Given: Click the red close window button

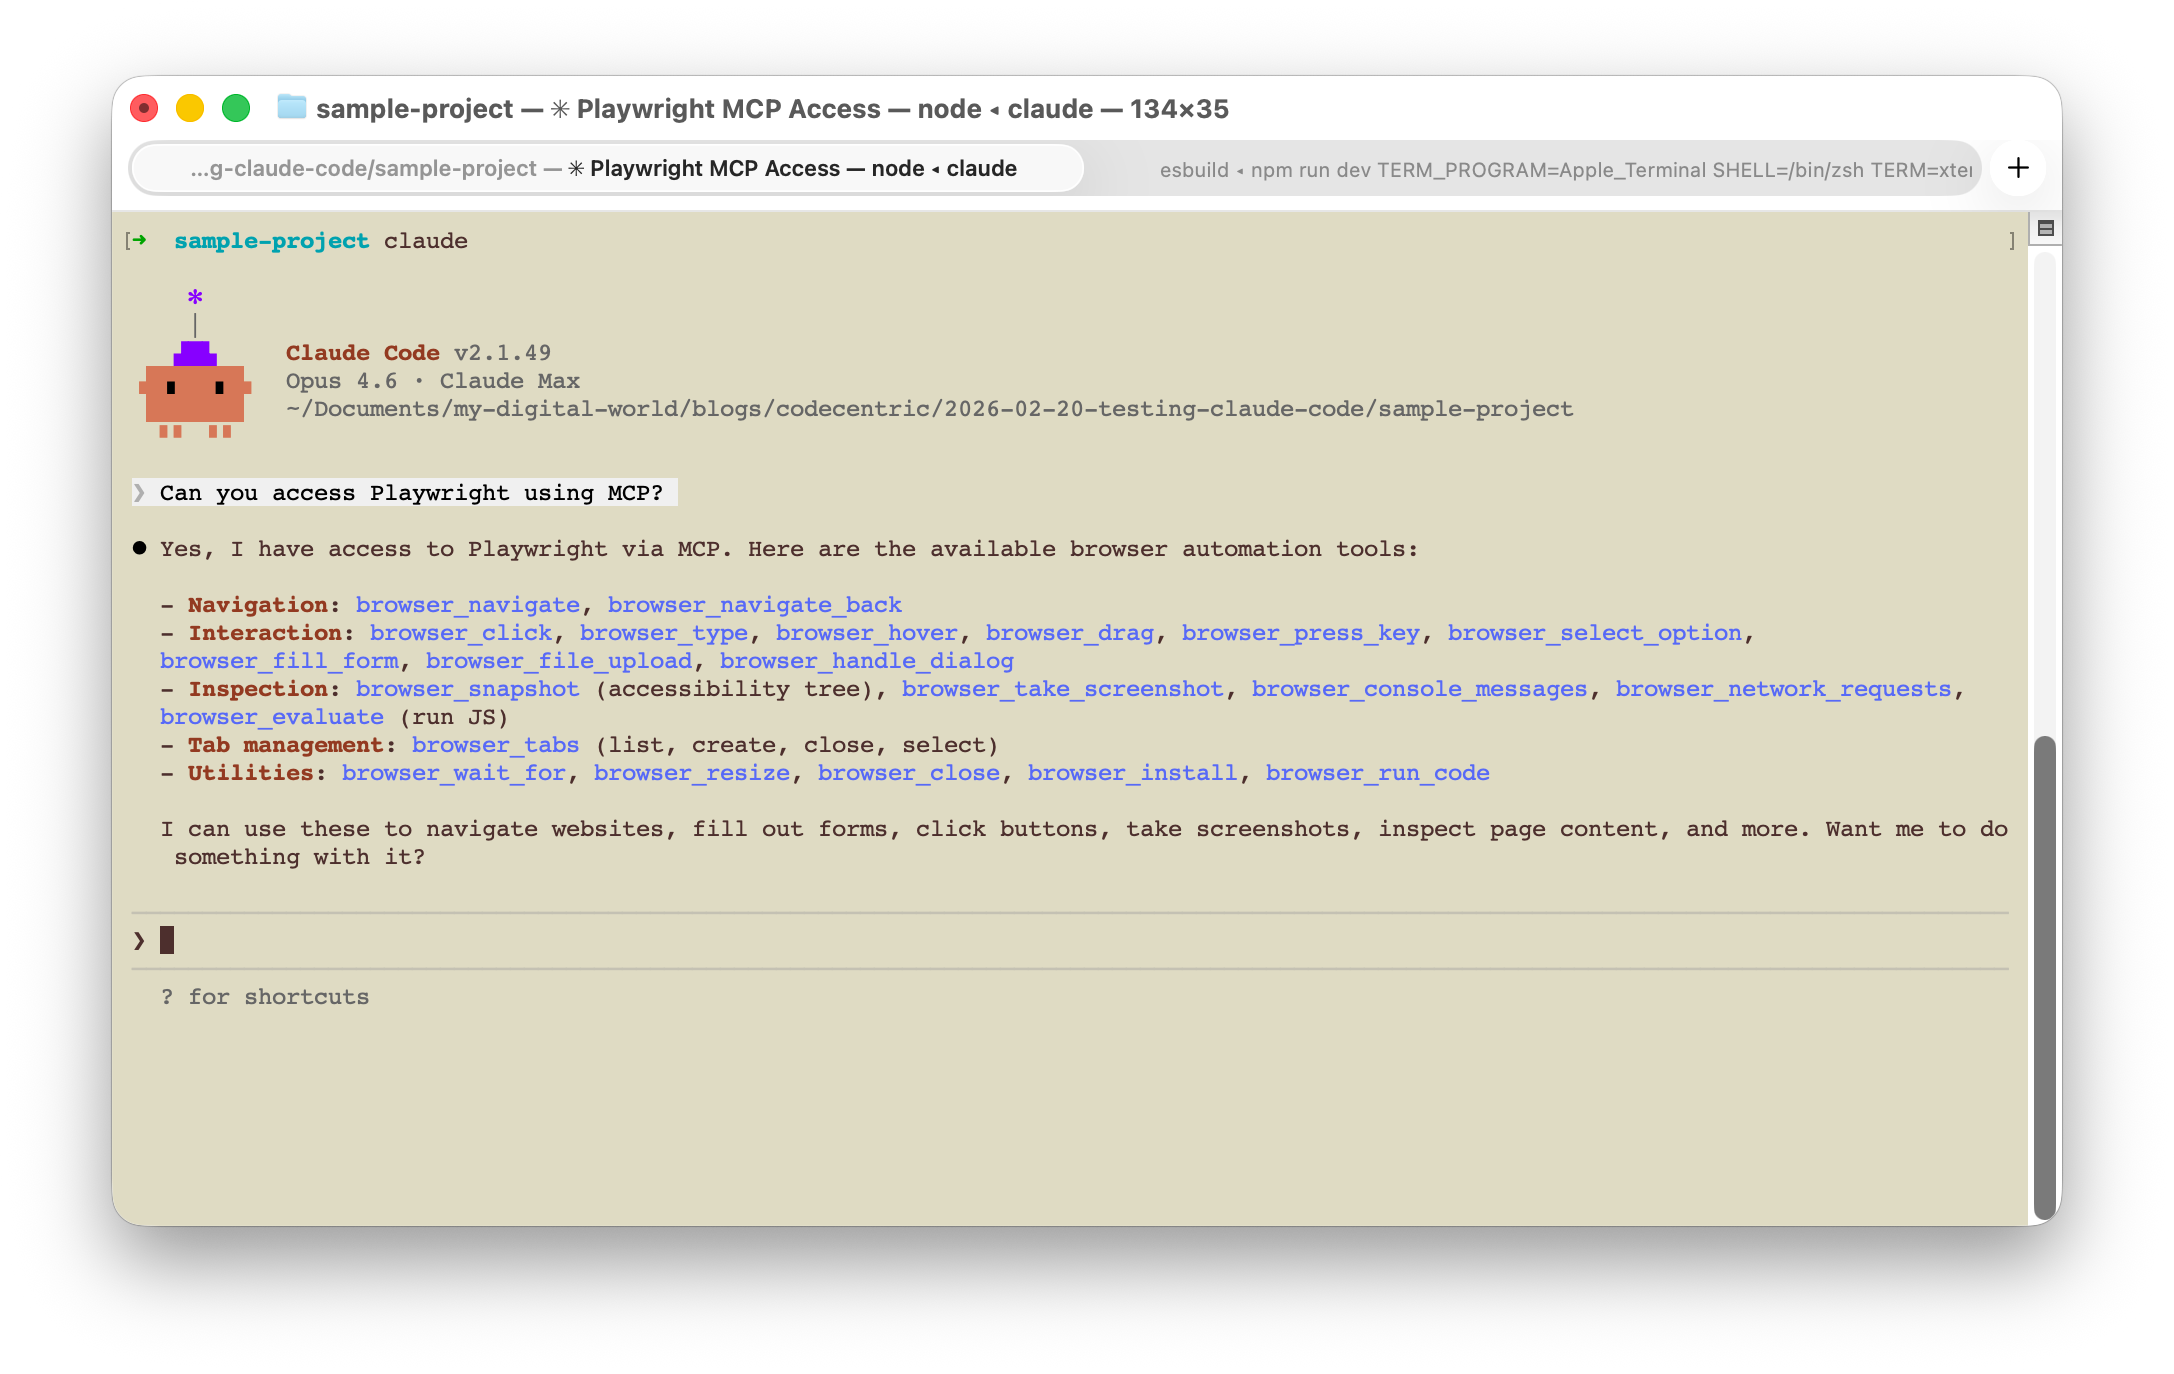Looking at the screenshot, I should [145, 108].
